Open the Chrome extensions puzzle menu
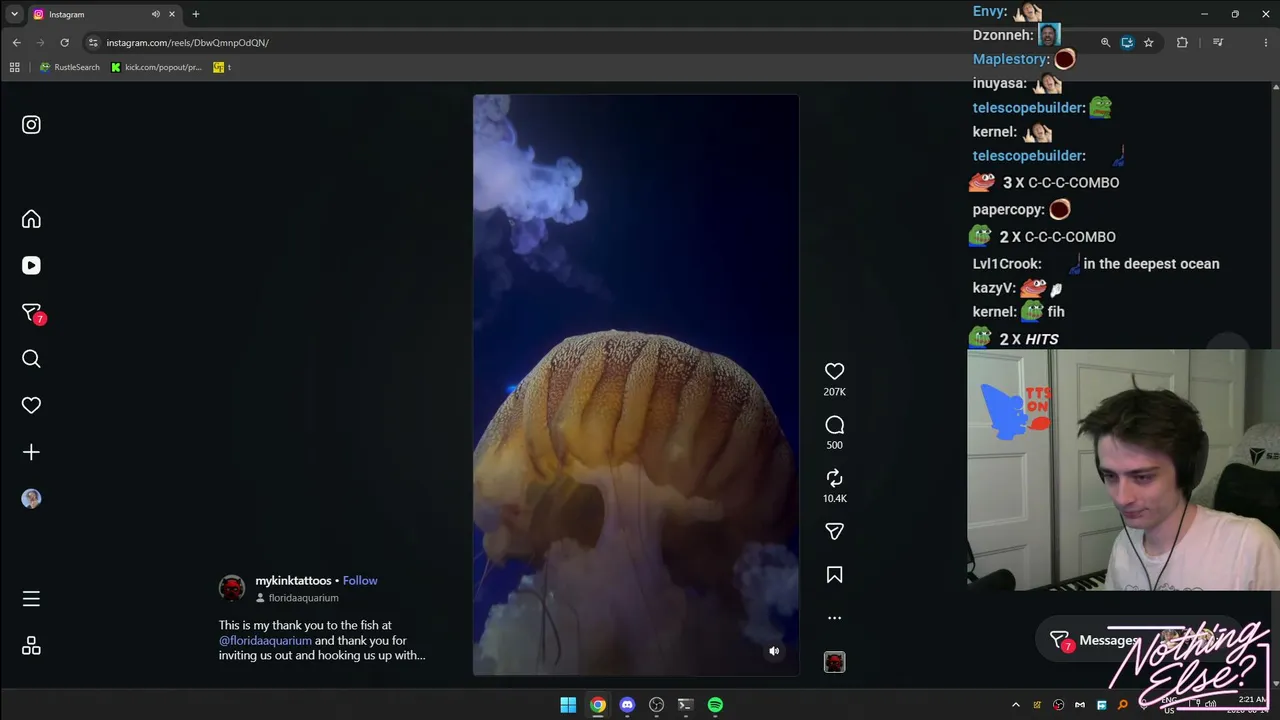1280x720 pixels. tap(1182, 43)
